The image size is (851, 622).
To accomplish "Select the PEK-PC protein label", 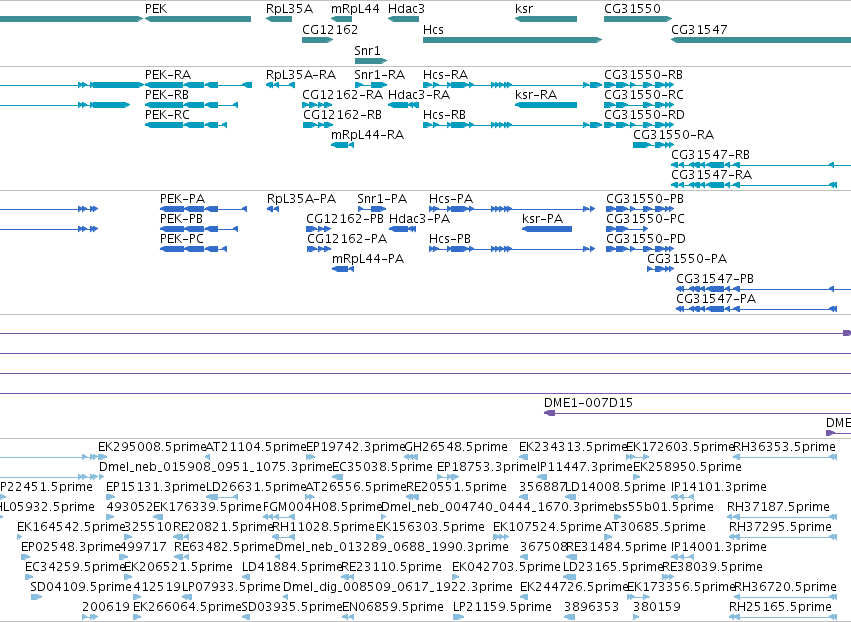I will pos(182,239).
